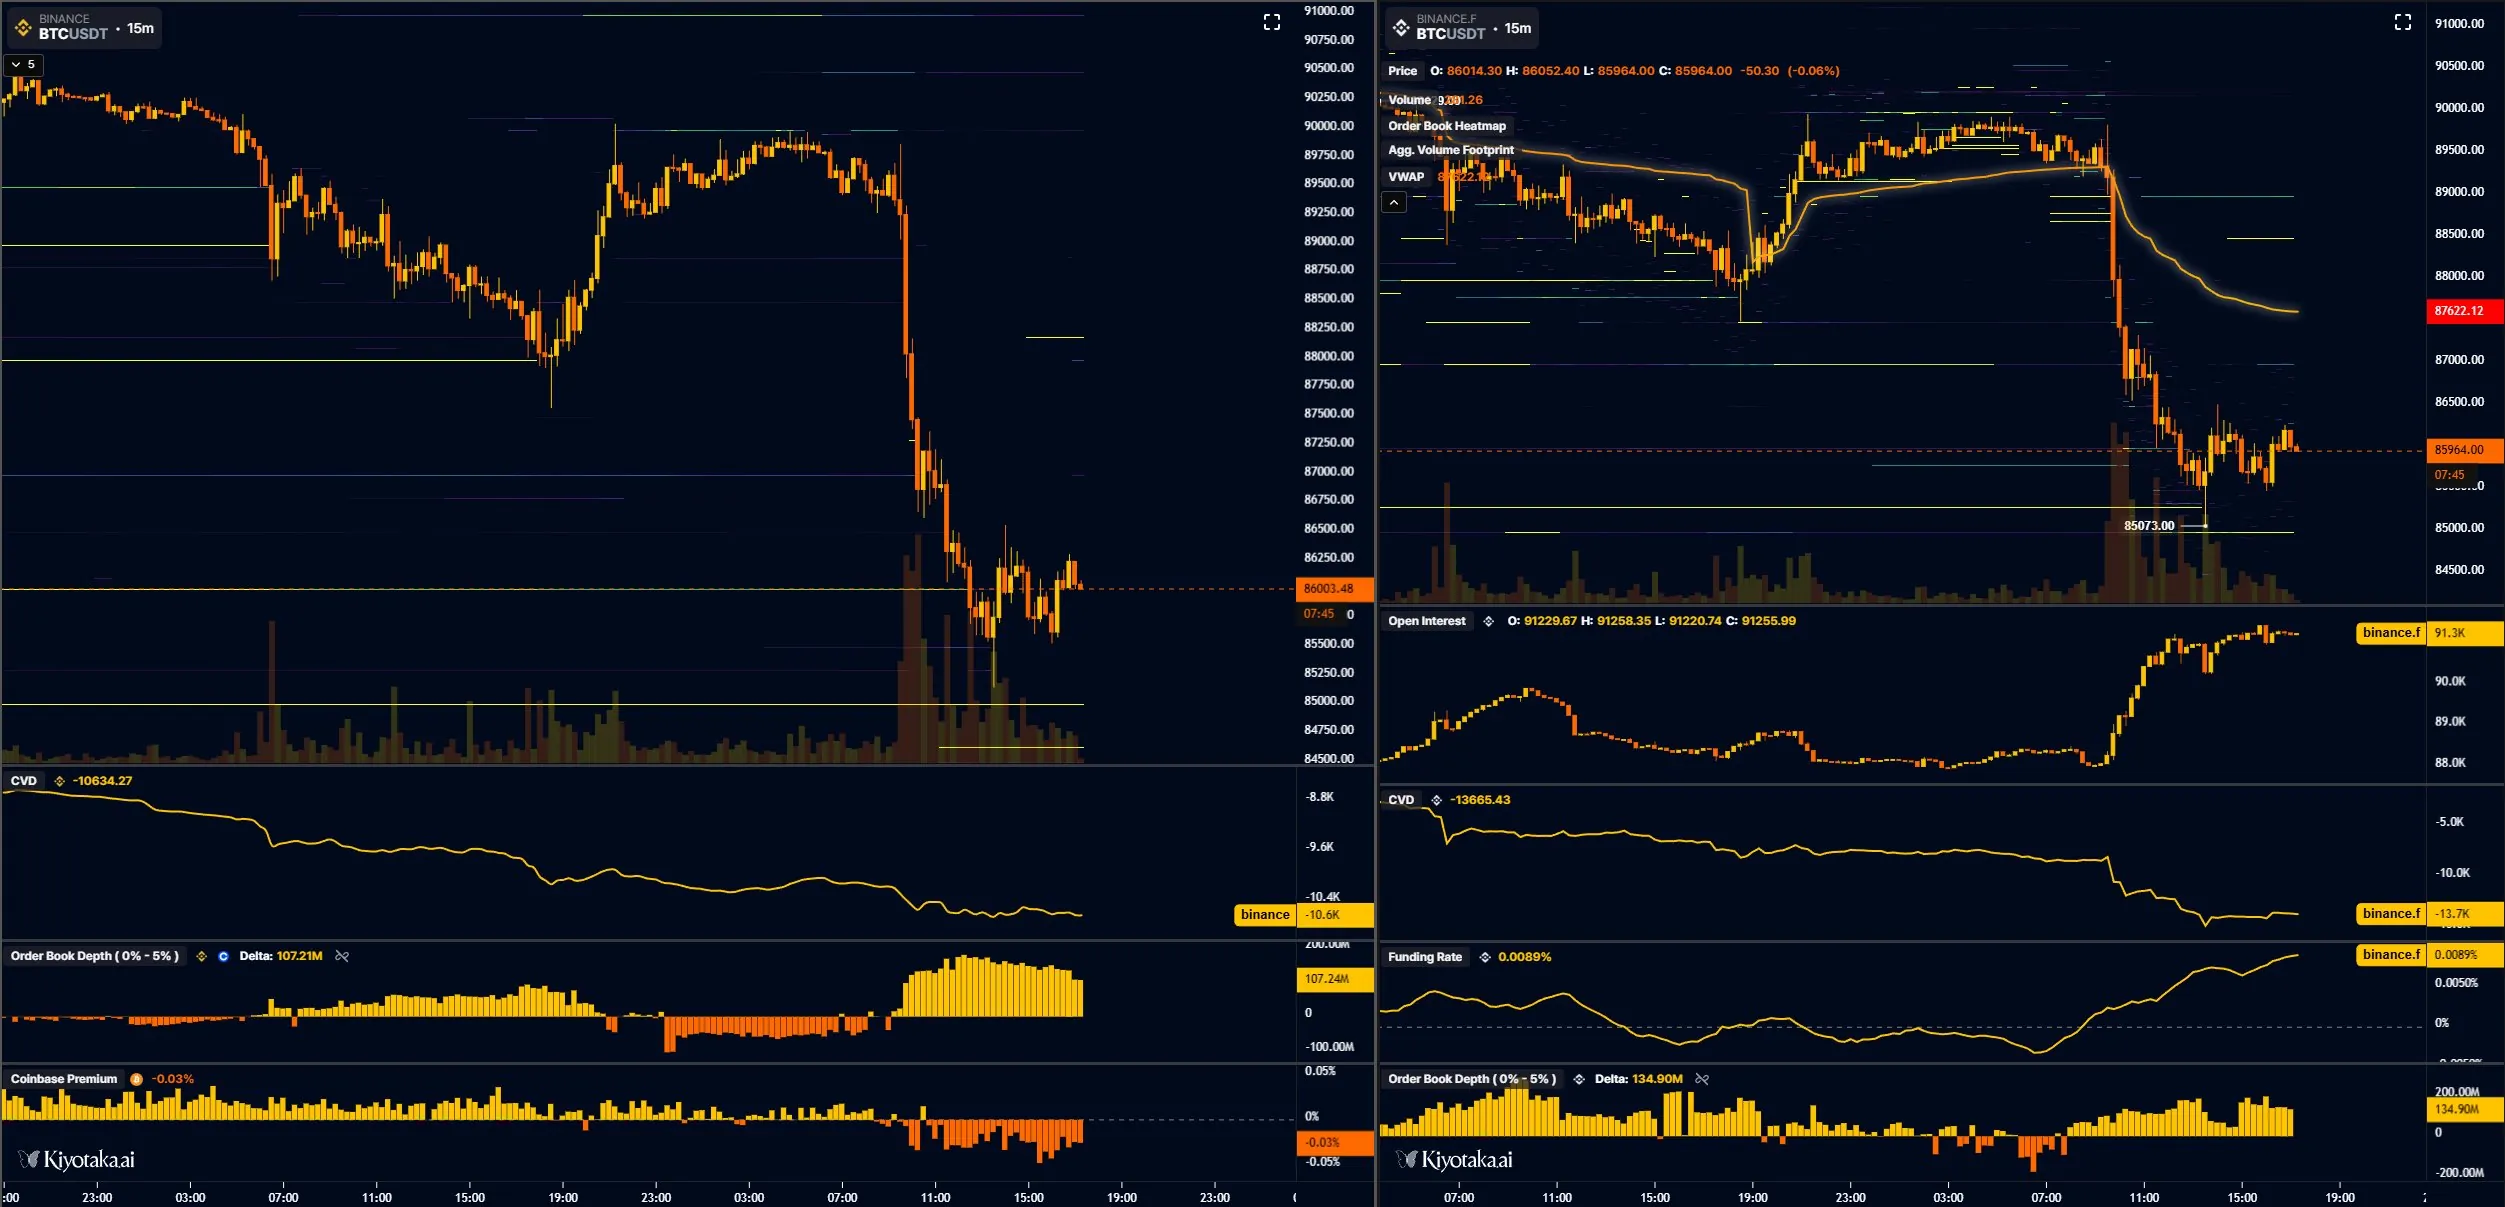The width and height of the screenshot is (2505, 1207).
Task: Collapse indicator legend with the up chevron
Action: 1393,203
